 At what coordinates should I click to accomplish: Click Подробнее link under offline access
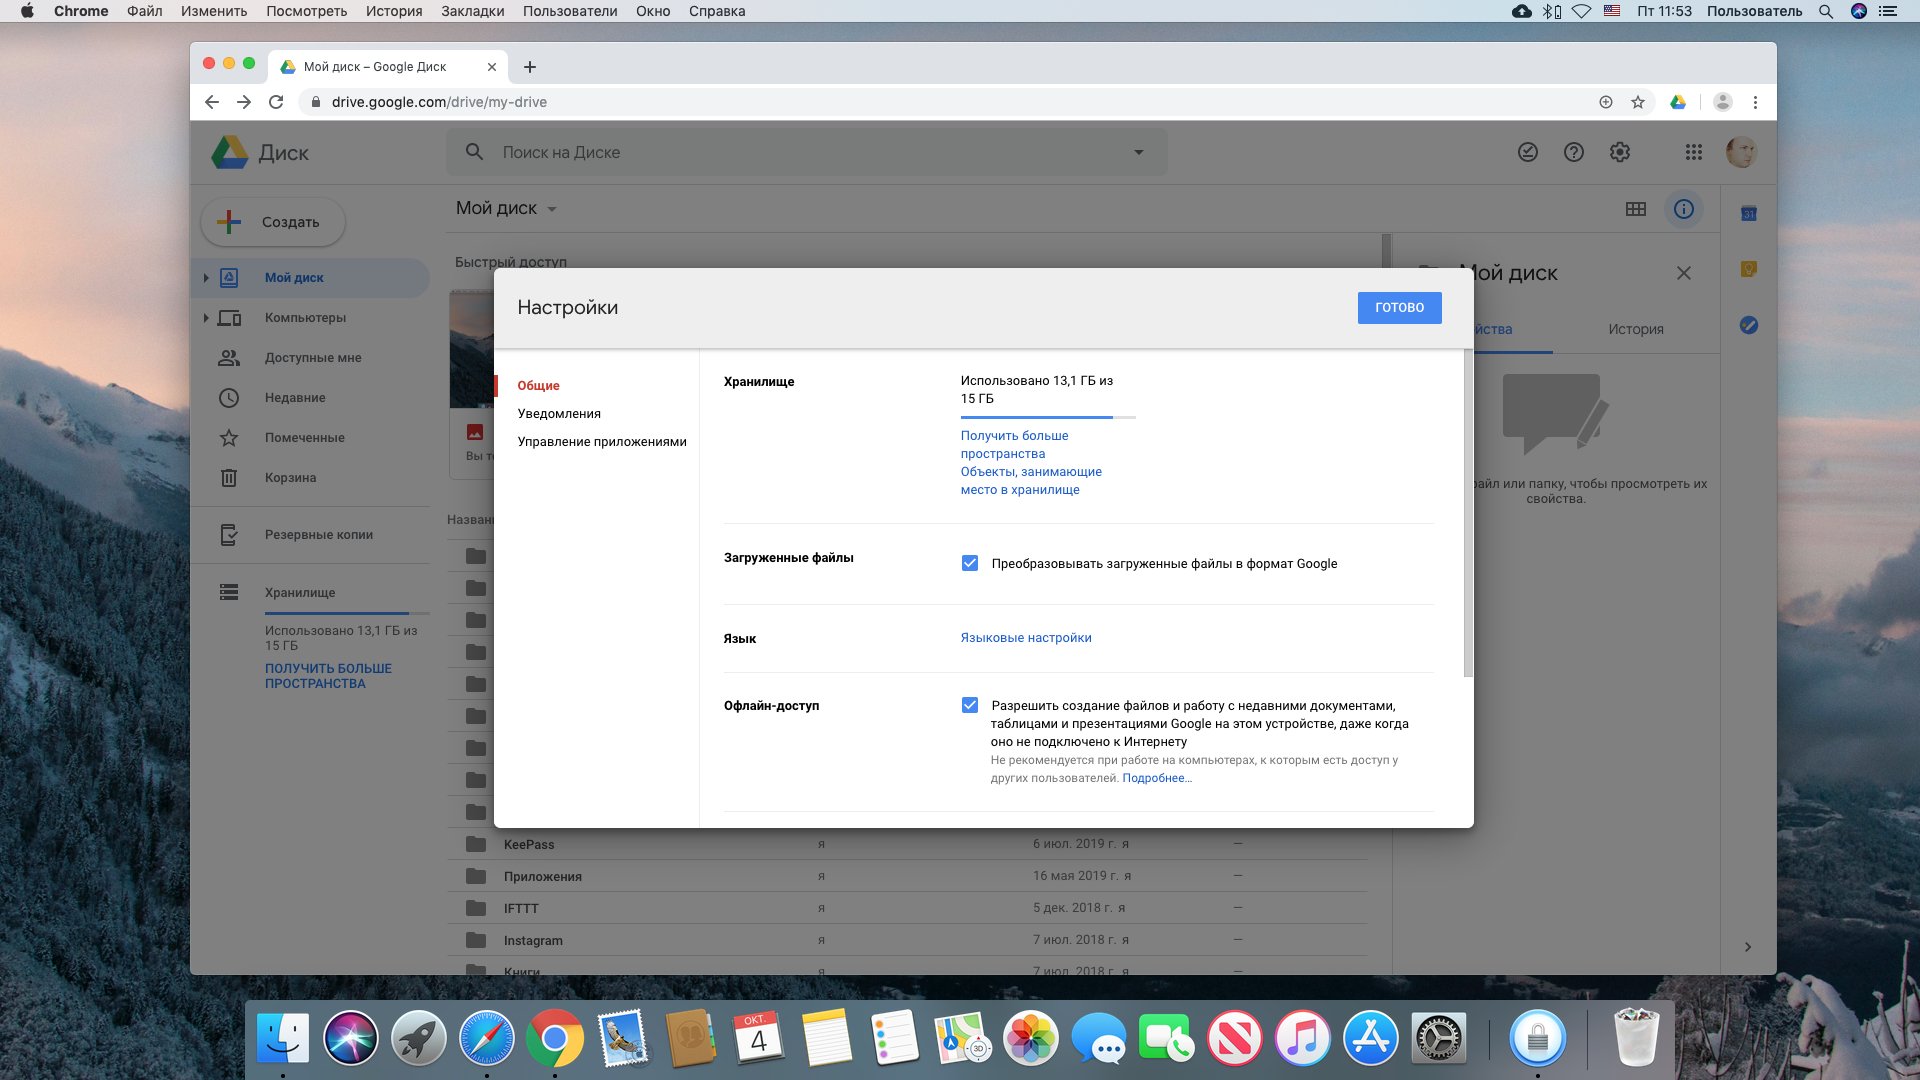[x=1157, y=778]
